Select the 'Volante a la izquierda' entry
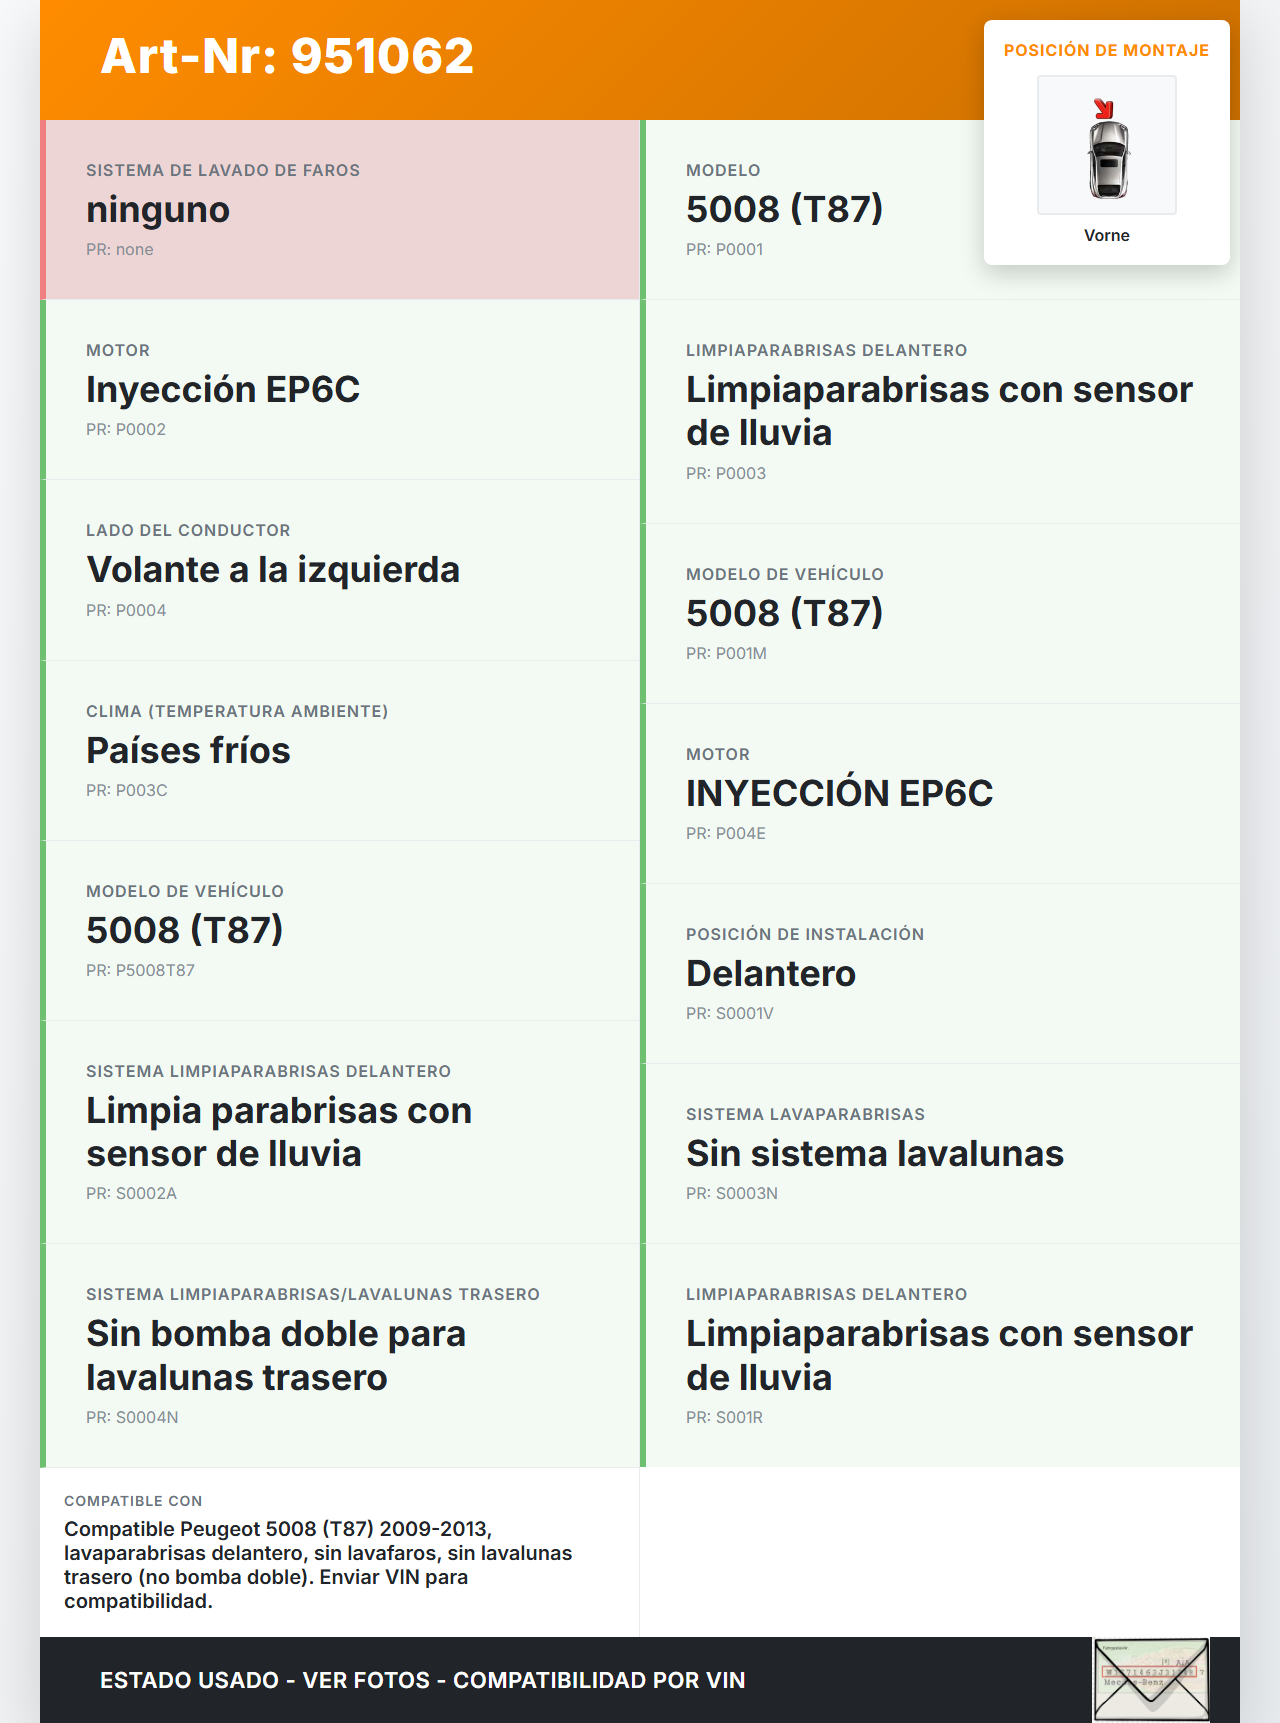This screenshot has width=1280, height=1723. (273, 570)
